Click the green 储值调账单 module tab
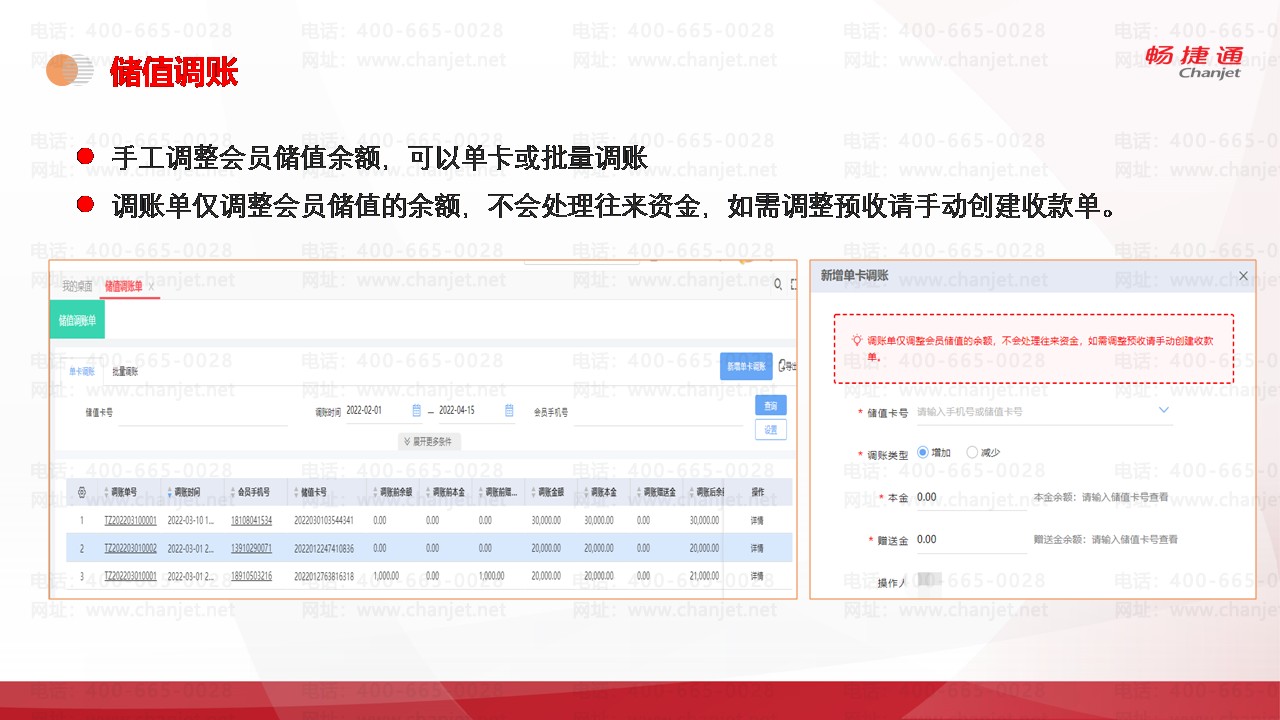This screenshot has width=1280, height=720. tap(77, 321)
